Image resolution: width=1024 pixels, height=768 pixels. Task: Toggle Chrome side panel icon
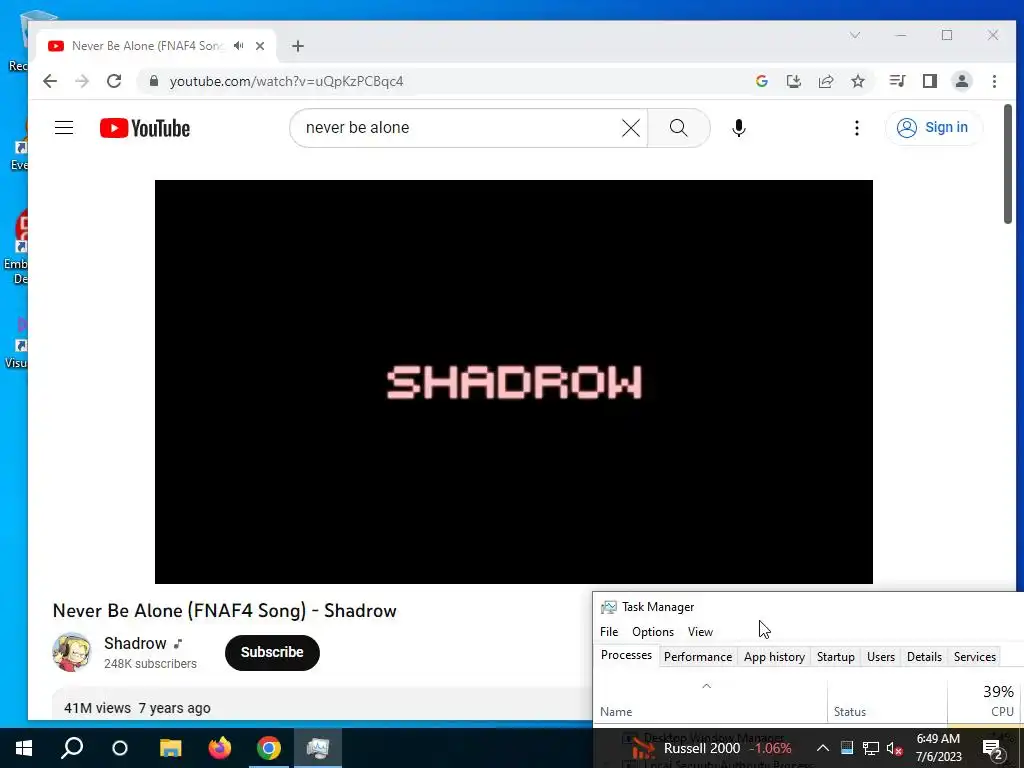pyautogui.click(x=930, y=81)
